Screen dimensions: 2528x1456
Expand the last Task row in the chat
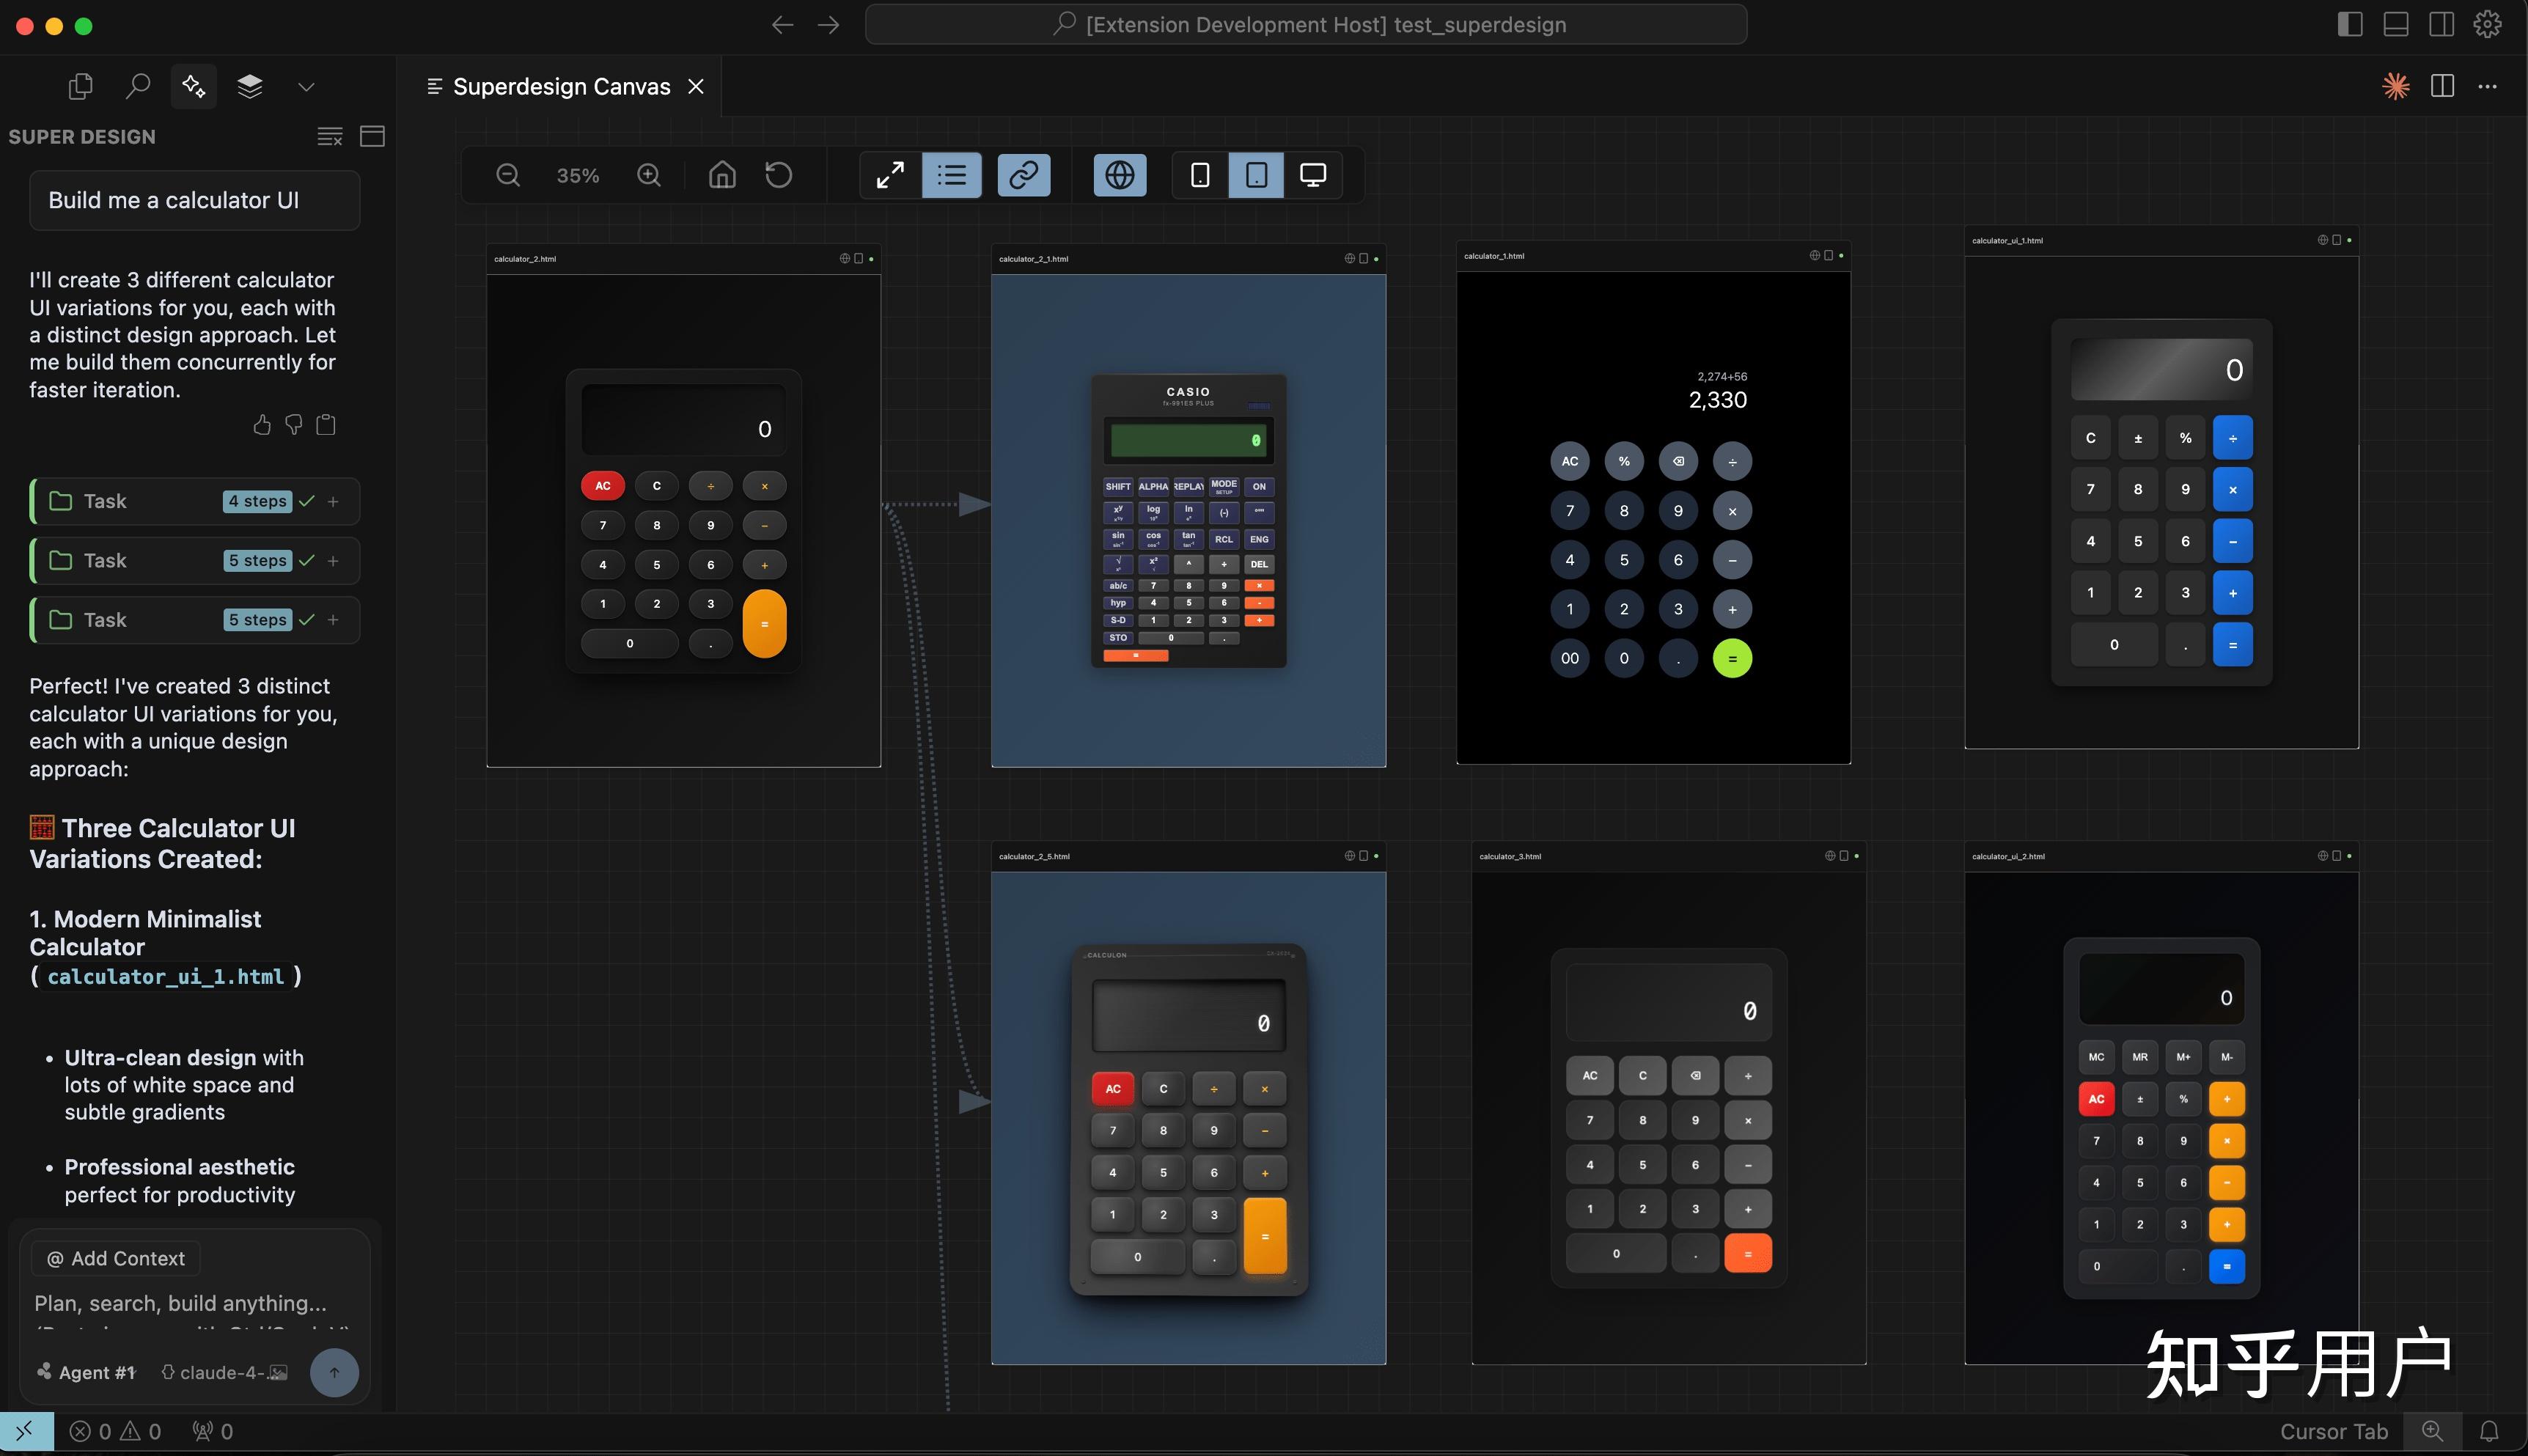pyautogui.click(x=194, y=620)
